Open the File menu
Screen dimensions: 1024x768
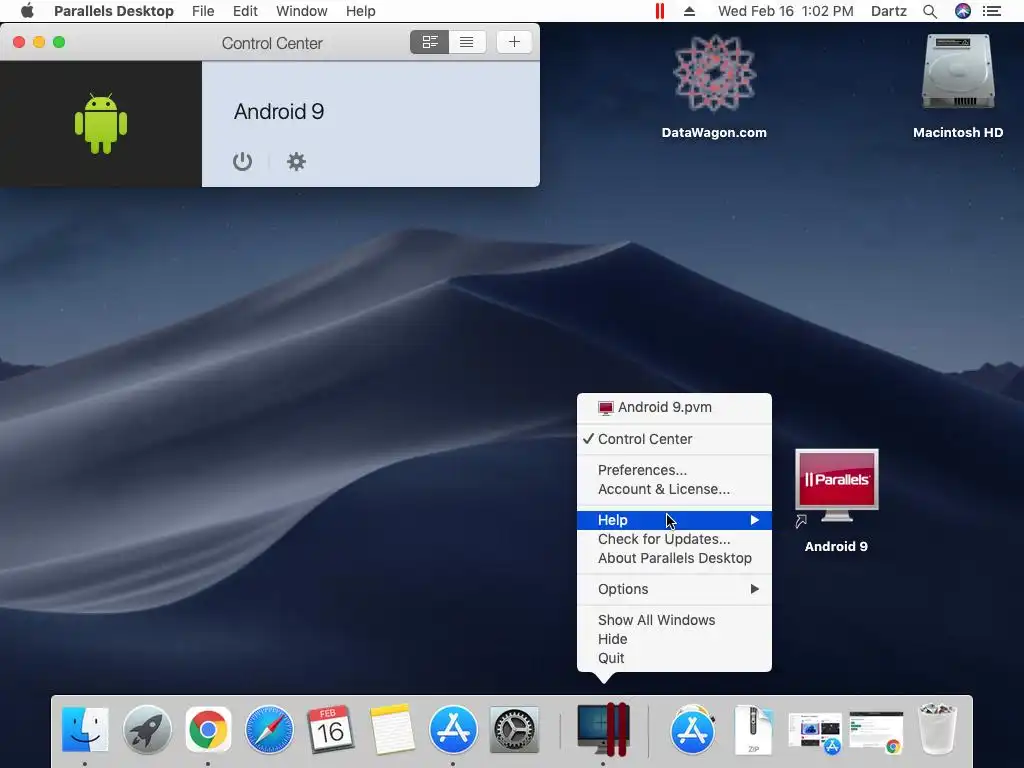pyautogui.click(x=203, y=11)
